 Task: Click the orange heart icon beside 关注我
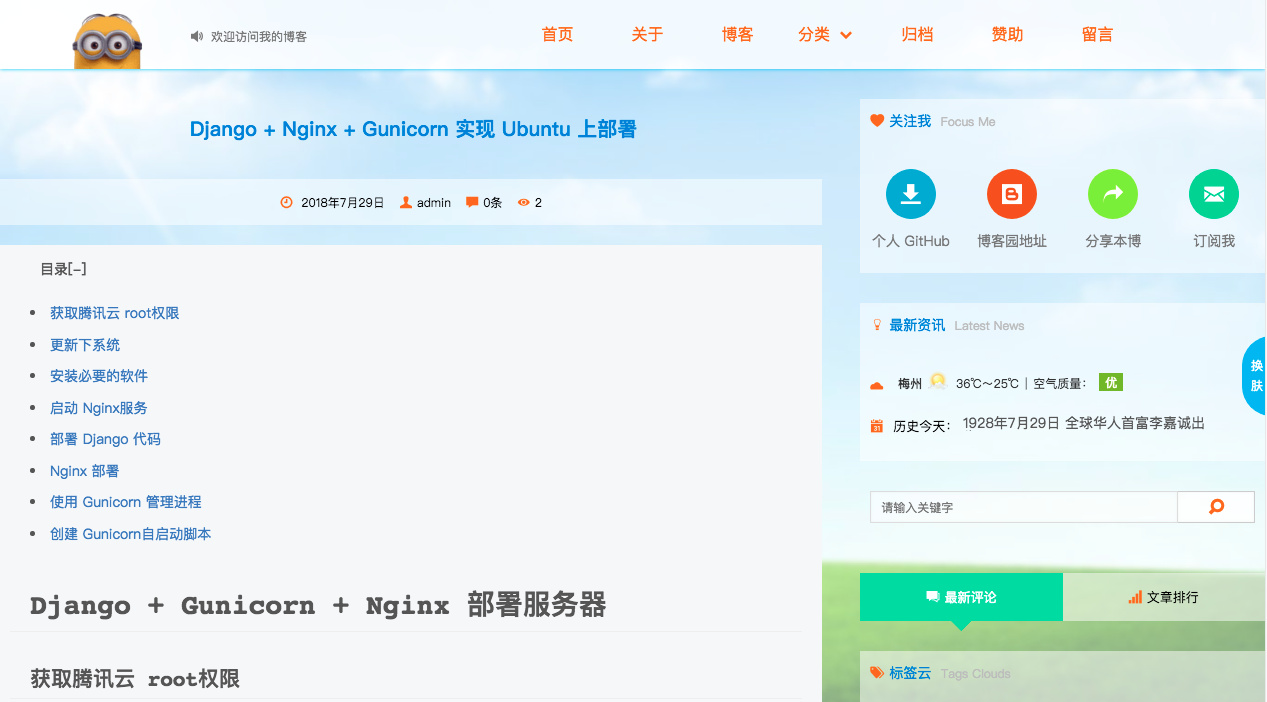pos(877,121)
